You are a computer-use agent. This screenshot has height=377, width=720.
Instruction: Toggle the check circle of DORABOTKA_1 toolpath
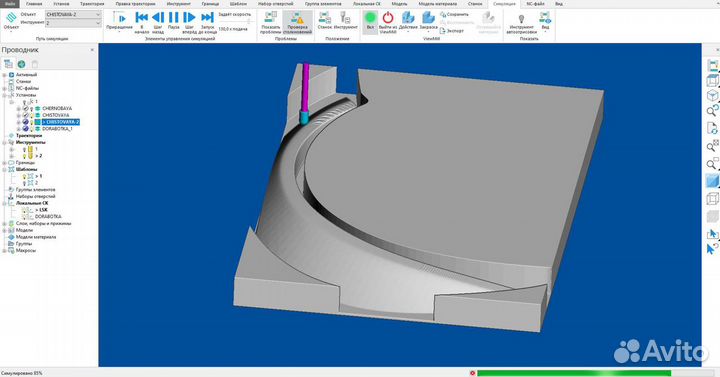(26, 129)
